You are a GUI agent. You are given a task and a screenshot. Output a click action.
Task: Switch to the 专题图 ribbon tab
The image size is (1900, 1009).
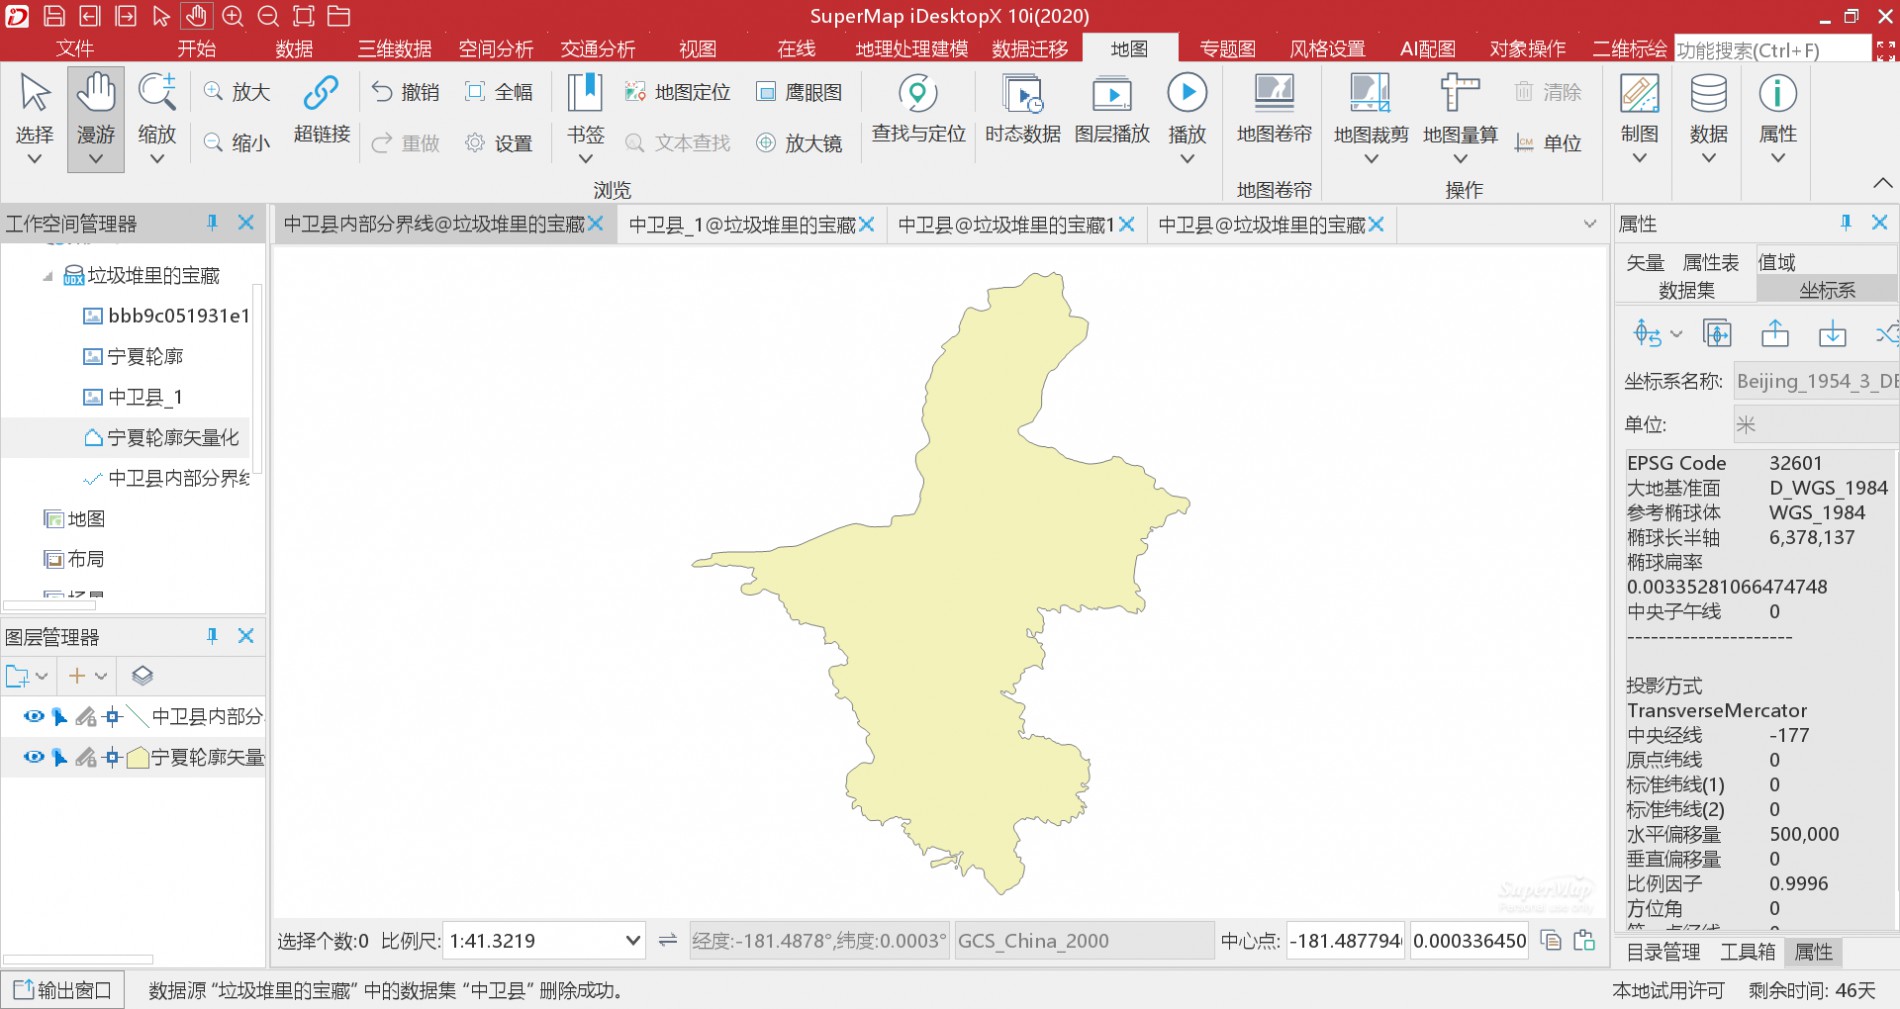(1227, 49)
